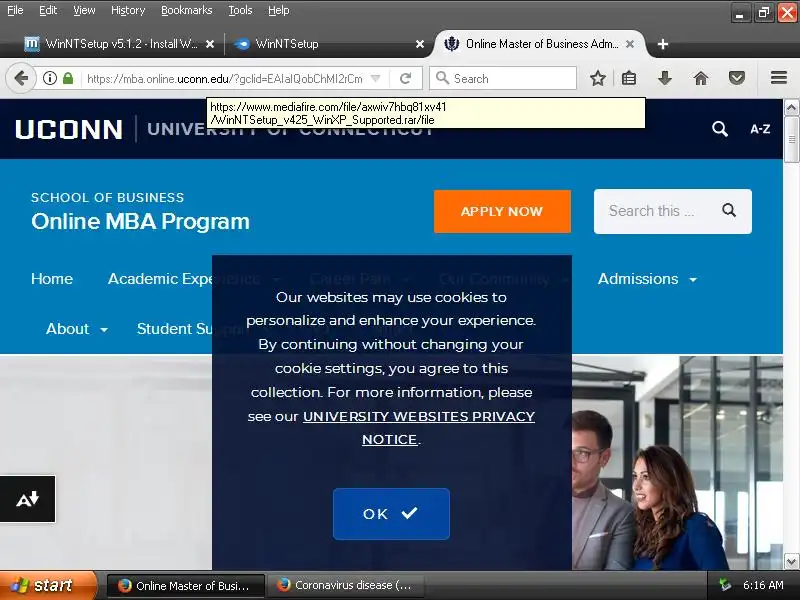
Task: Click the APPLY NOW button
Action: click(502, 211)
